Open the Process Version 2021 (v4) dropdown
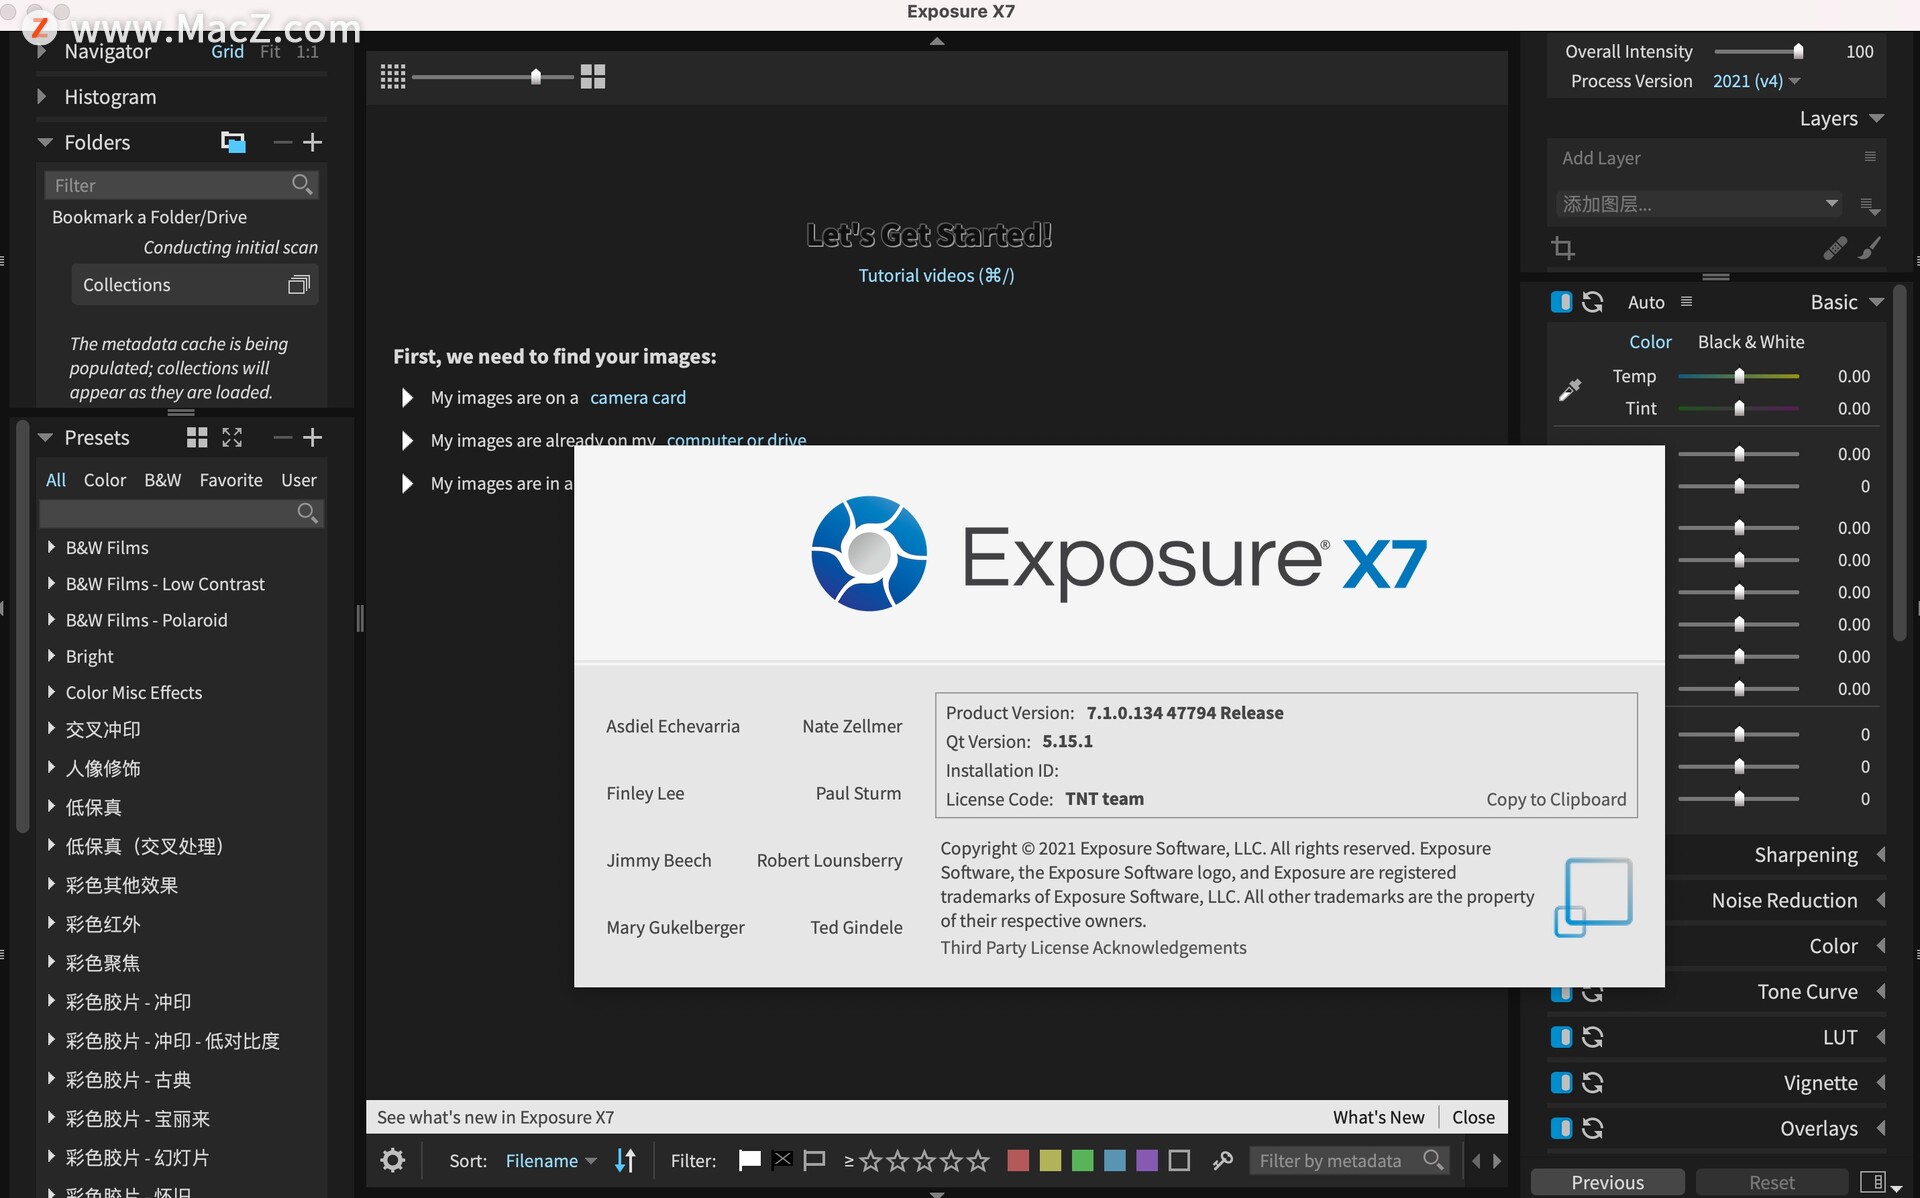1920x1198 pixels. tap(1756, 81)
